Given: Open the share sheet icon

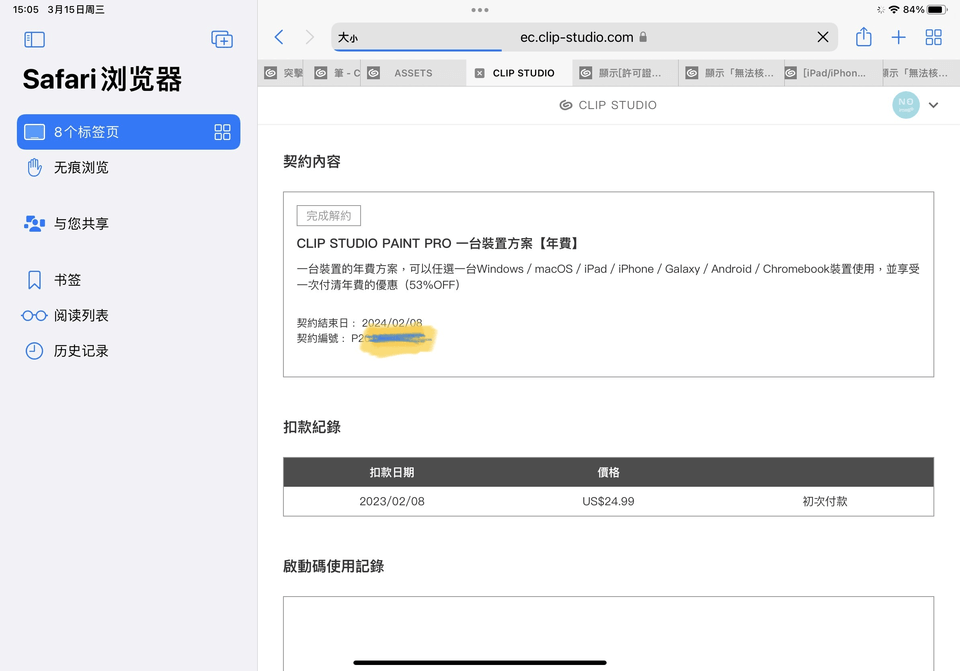Looking at the screenshot, I should [863, 37].
